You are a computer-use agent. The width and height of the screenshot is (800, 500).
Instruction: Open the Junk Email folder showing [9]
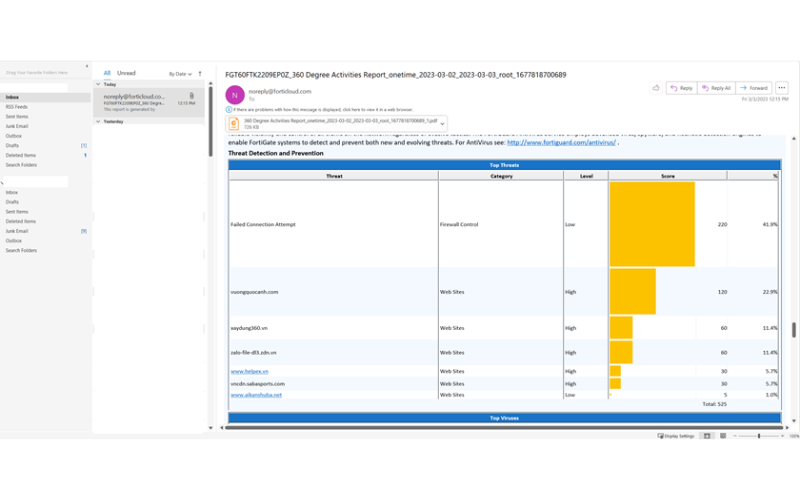pos(45,231)
